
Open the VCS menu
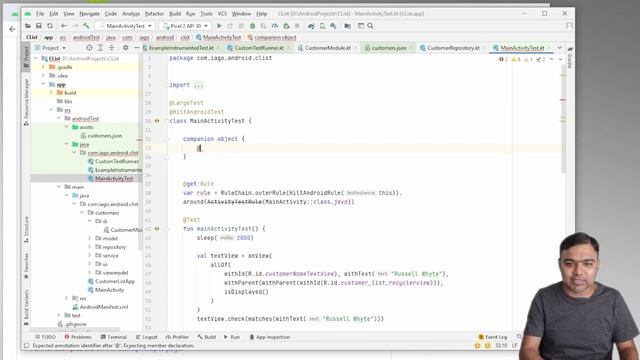click(222, 13)
